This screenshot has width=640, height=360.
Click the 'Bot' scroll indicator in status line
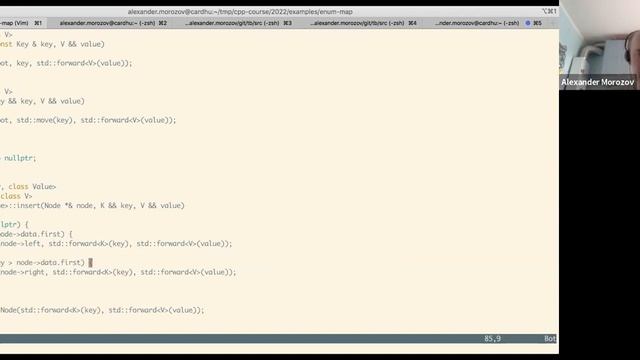pyautogui.click(x=550, y=339)
